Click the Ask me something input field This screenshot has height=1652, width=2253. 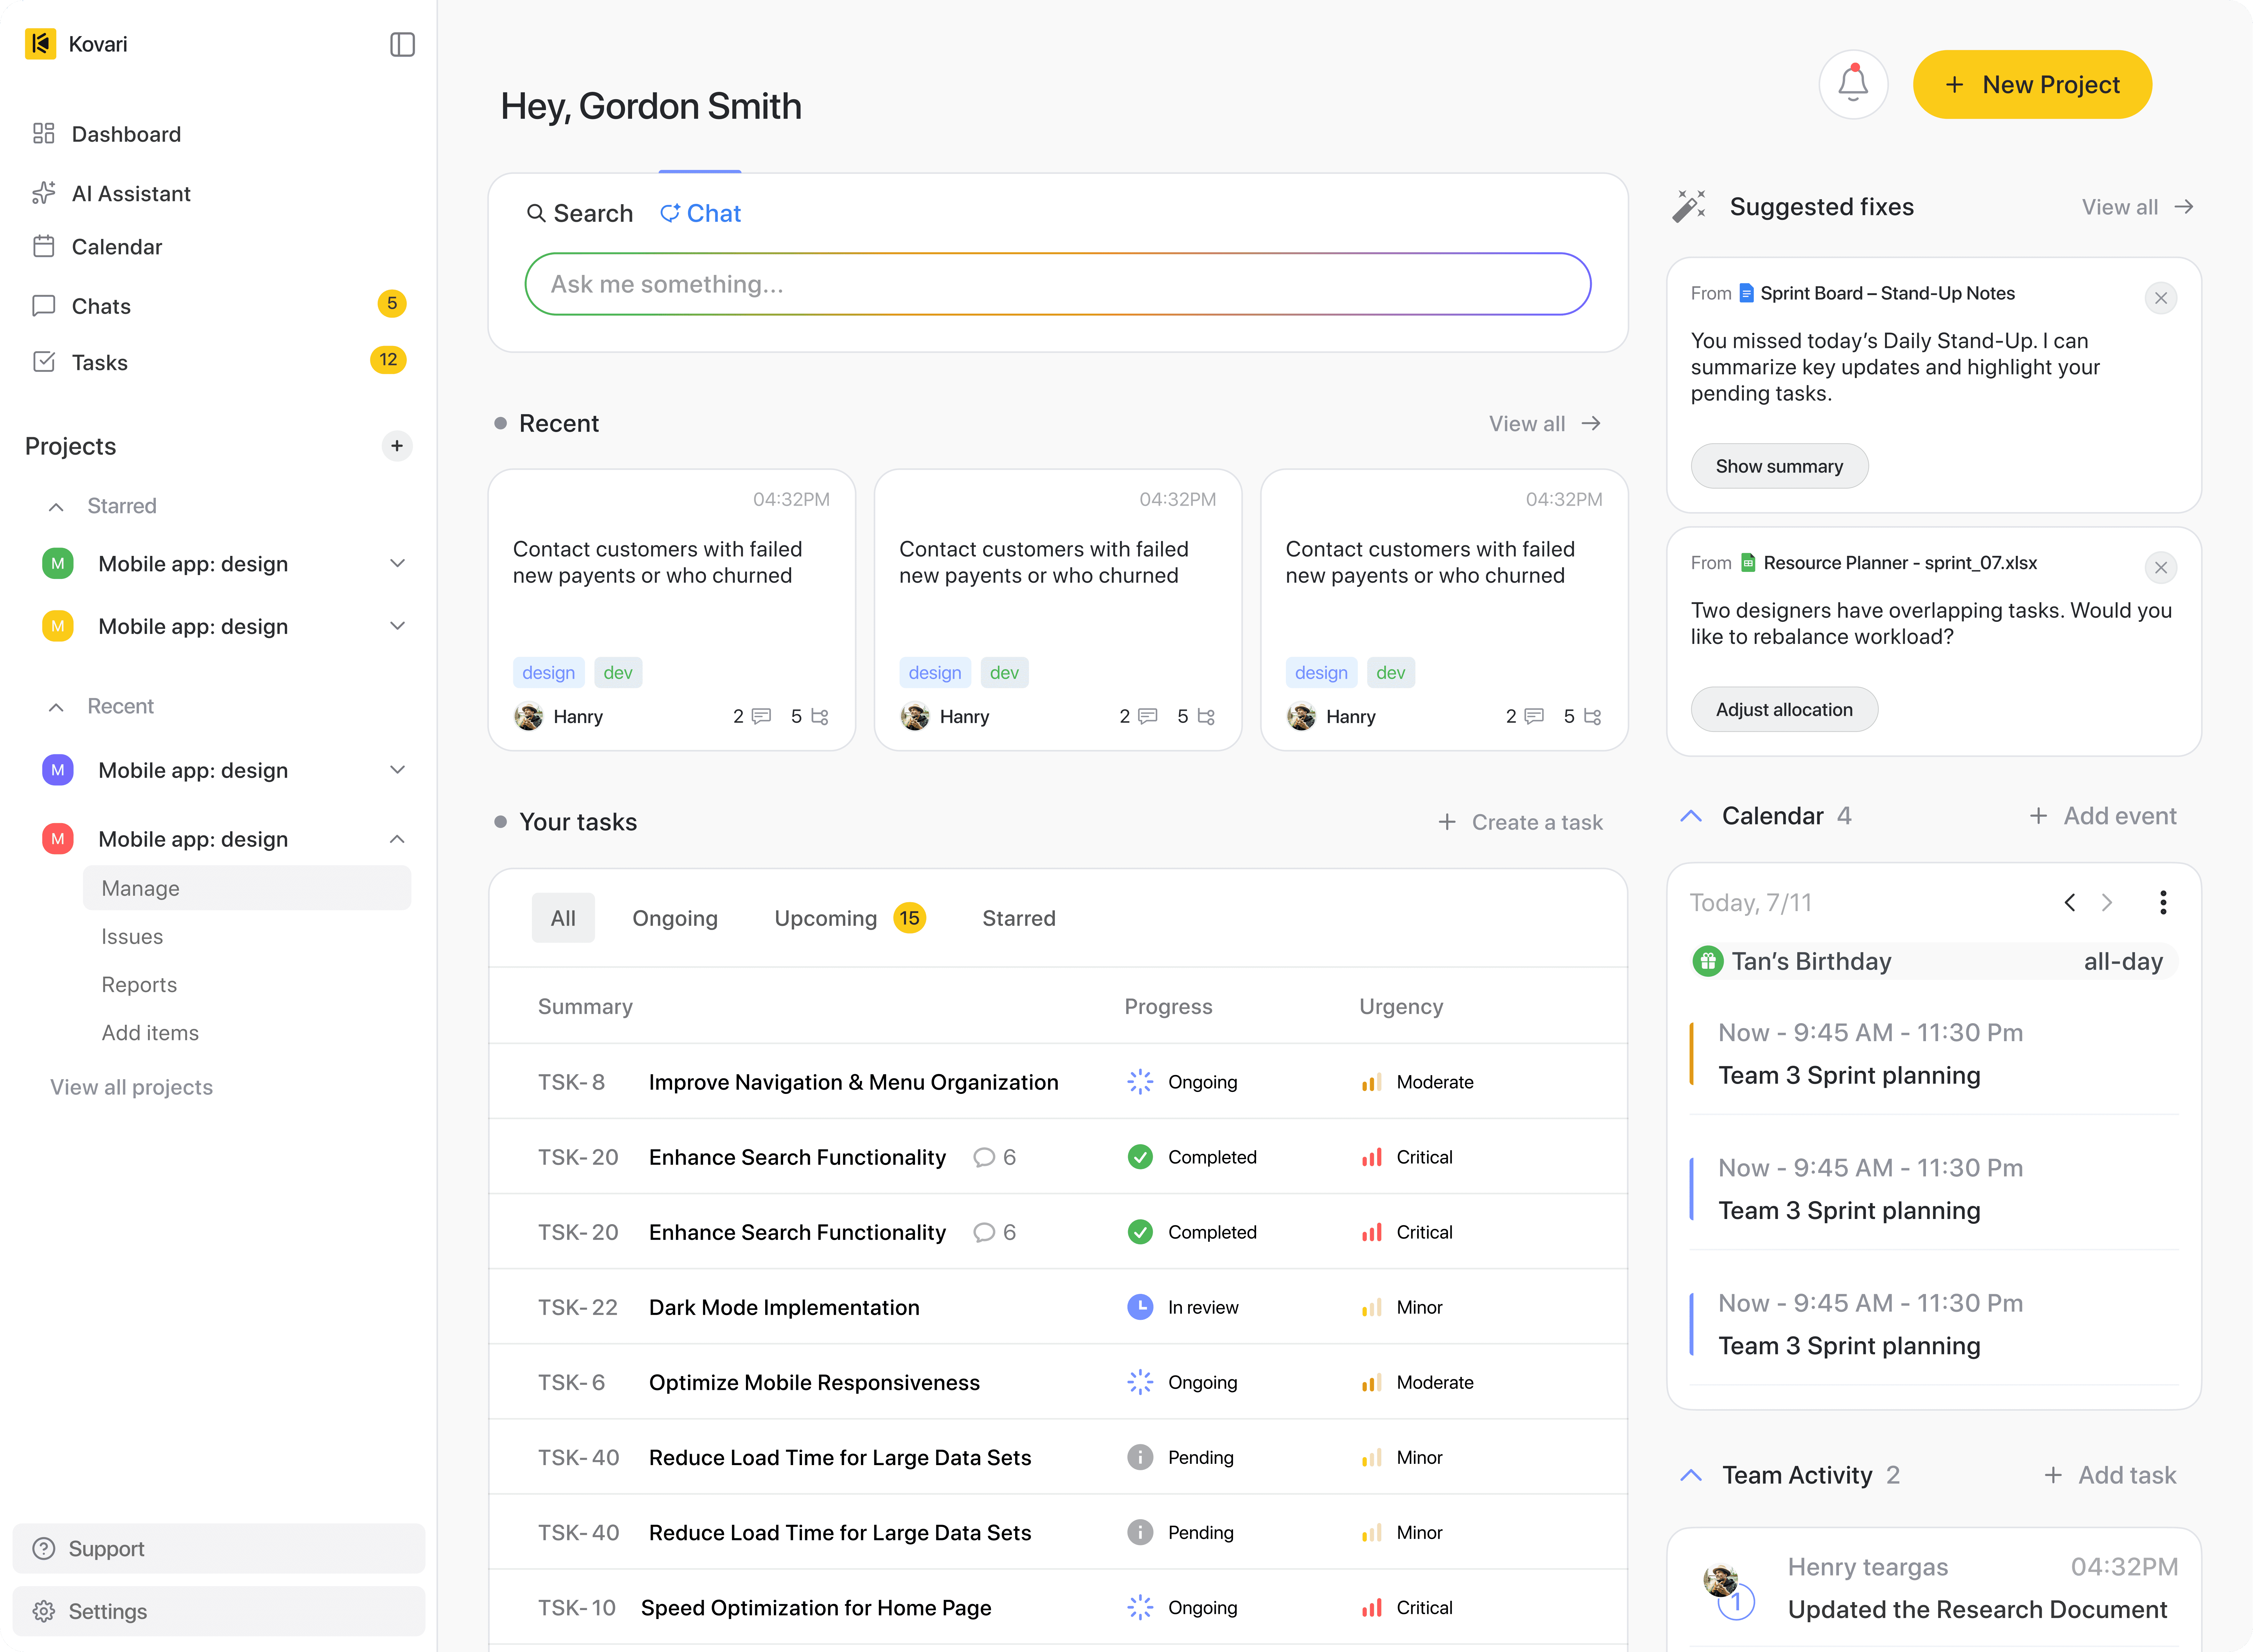[x=1057, y=284]
